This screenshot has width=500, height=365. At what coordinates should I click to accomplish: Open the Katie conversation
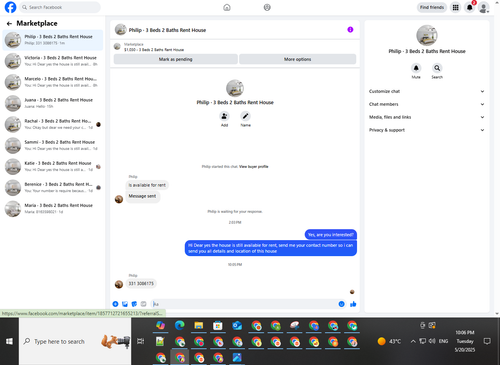click(53, 166)
